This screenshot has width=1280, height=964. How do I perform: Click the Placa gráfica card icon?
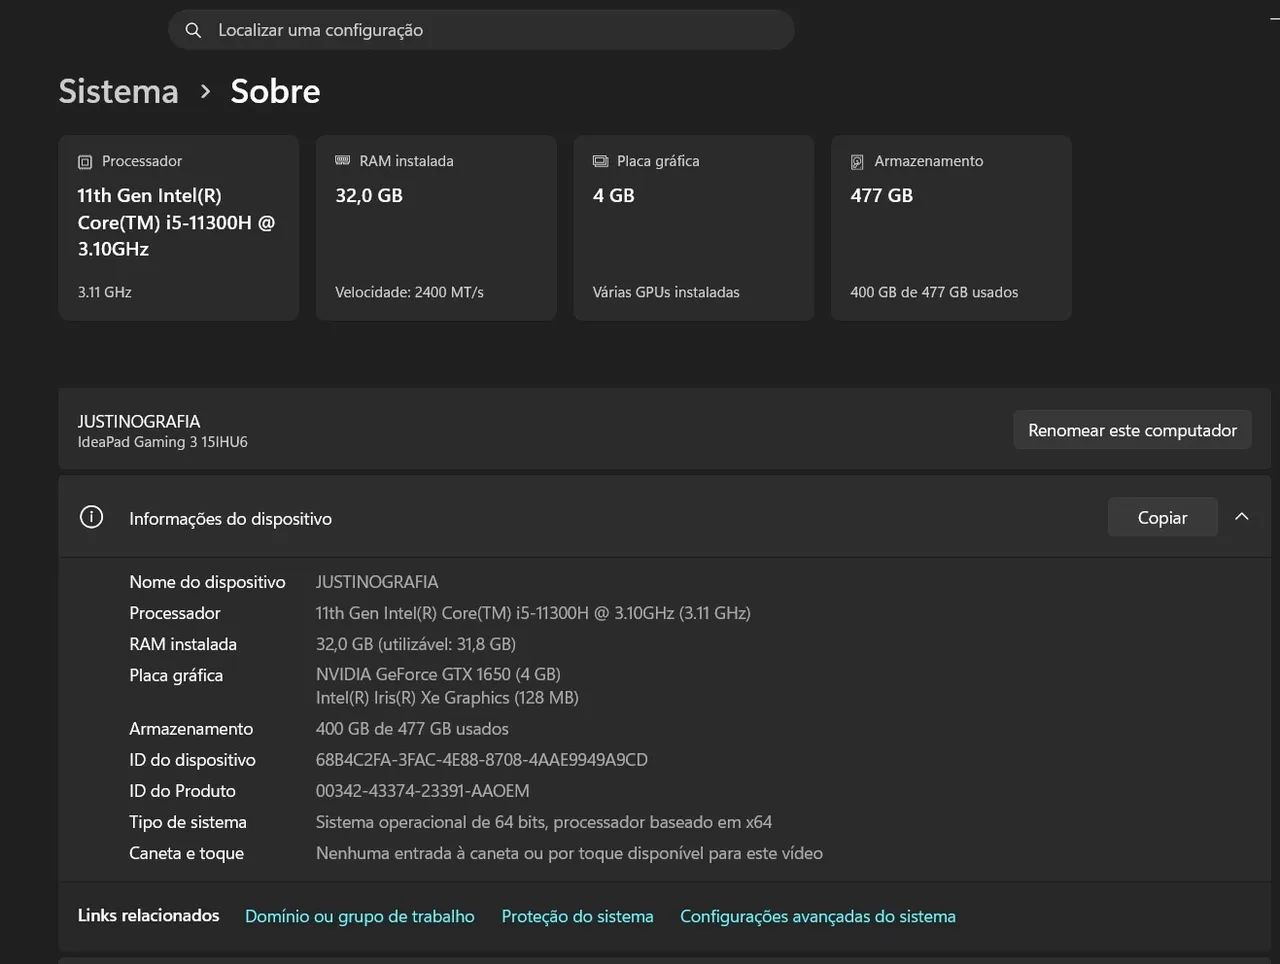[600, 161]
